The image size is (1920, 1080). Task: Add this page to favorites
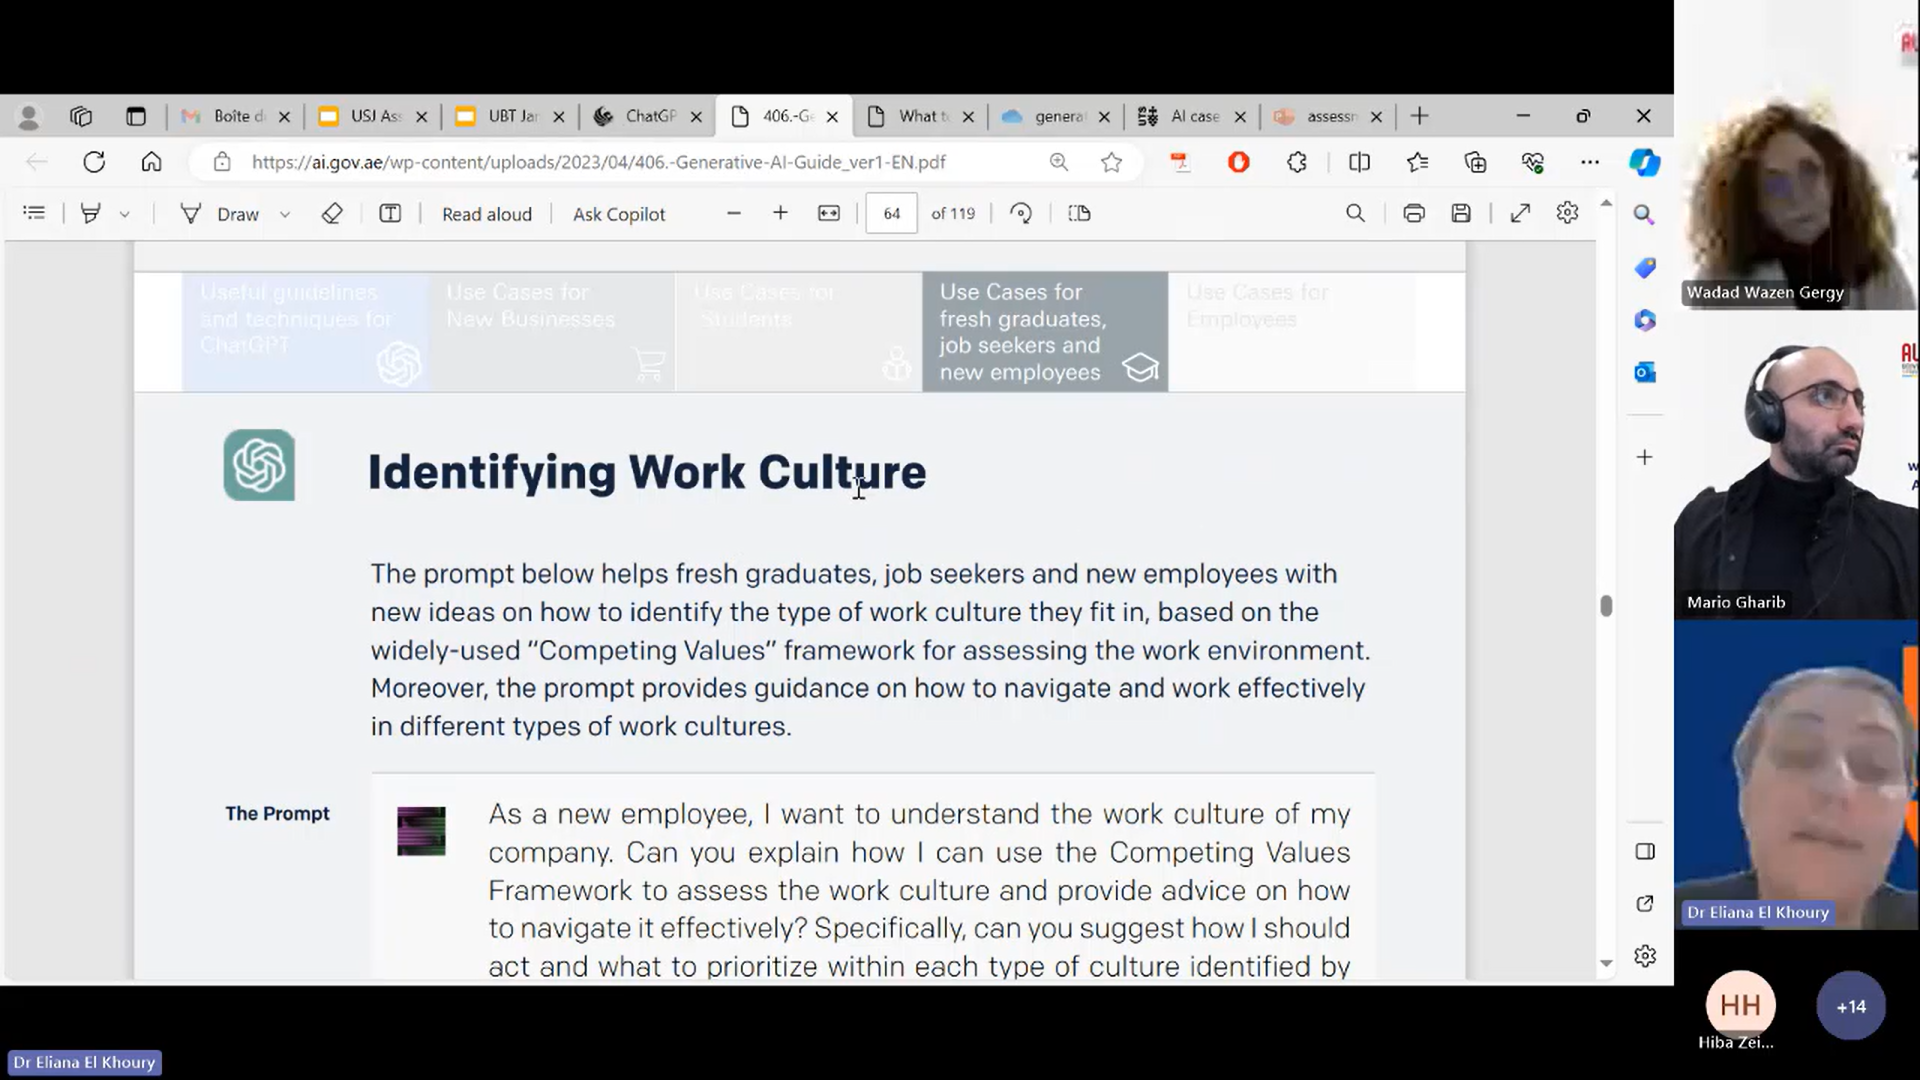tap(1111, 162)
